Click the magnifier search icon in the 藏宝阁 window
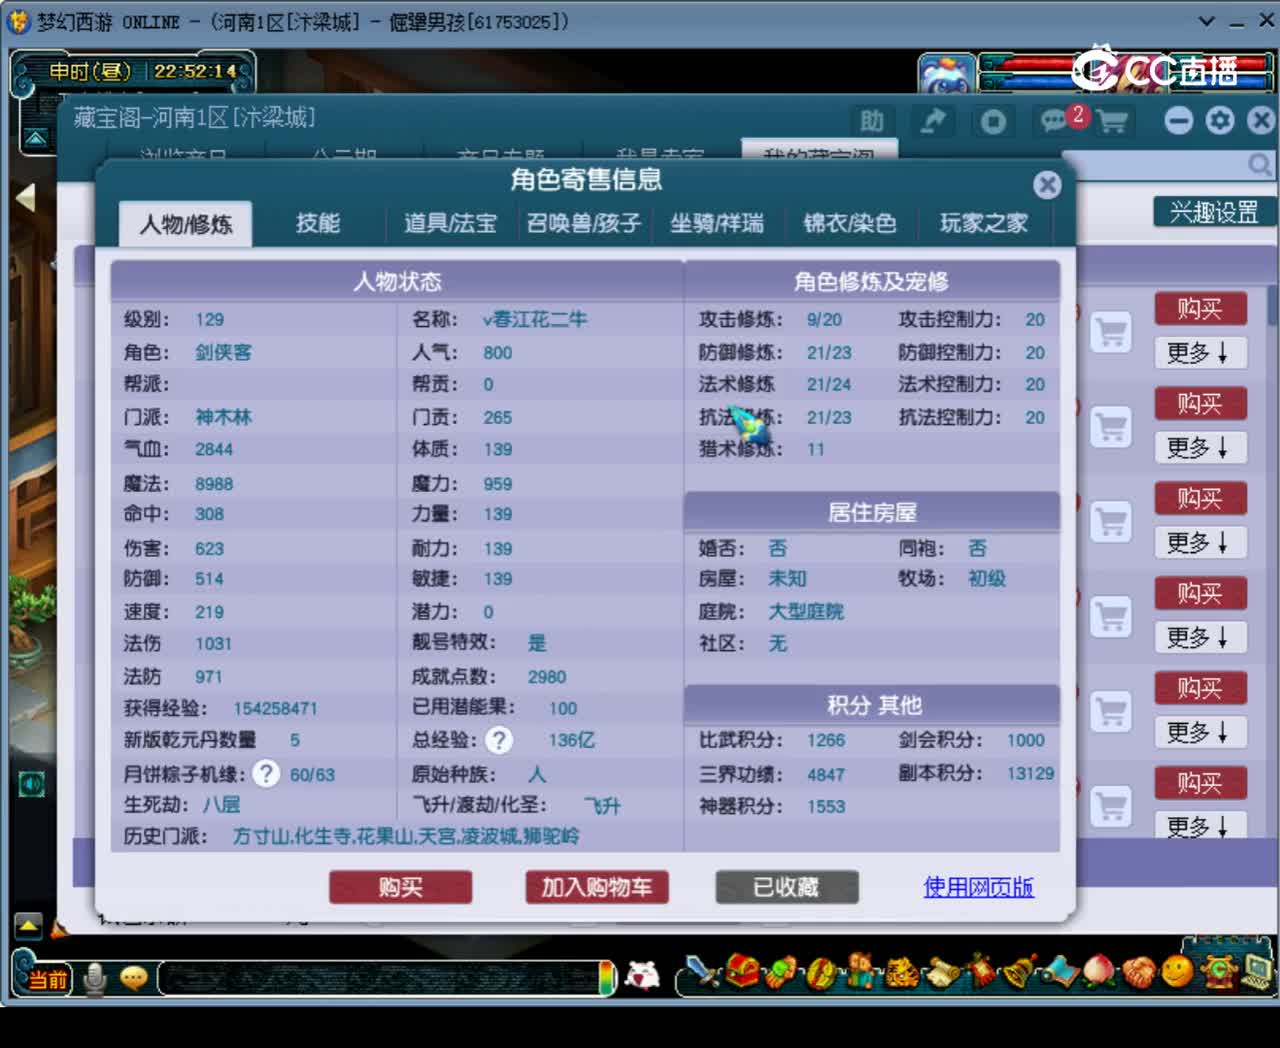1280x1048 pixels. (x=1260, y=163)
